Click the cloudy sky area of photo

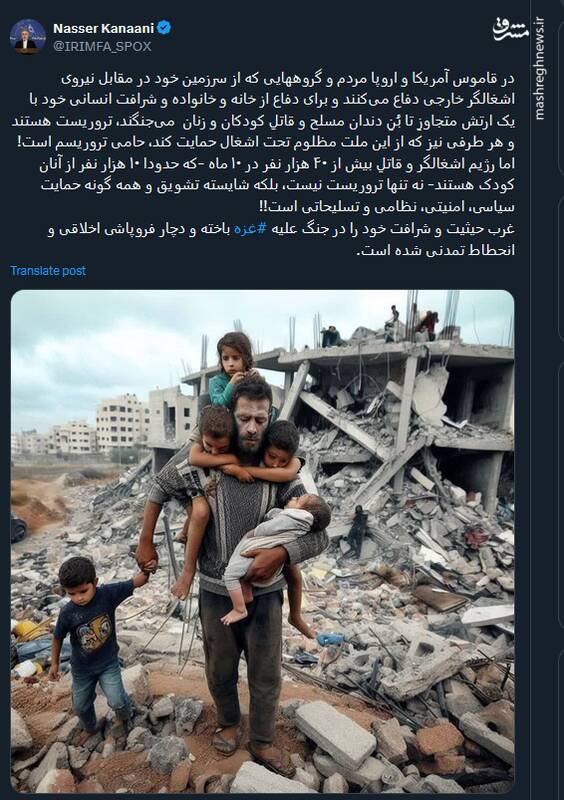click(x=128, y=347)
